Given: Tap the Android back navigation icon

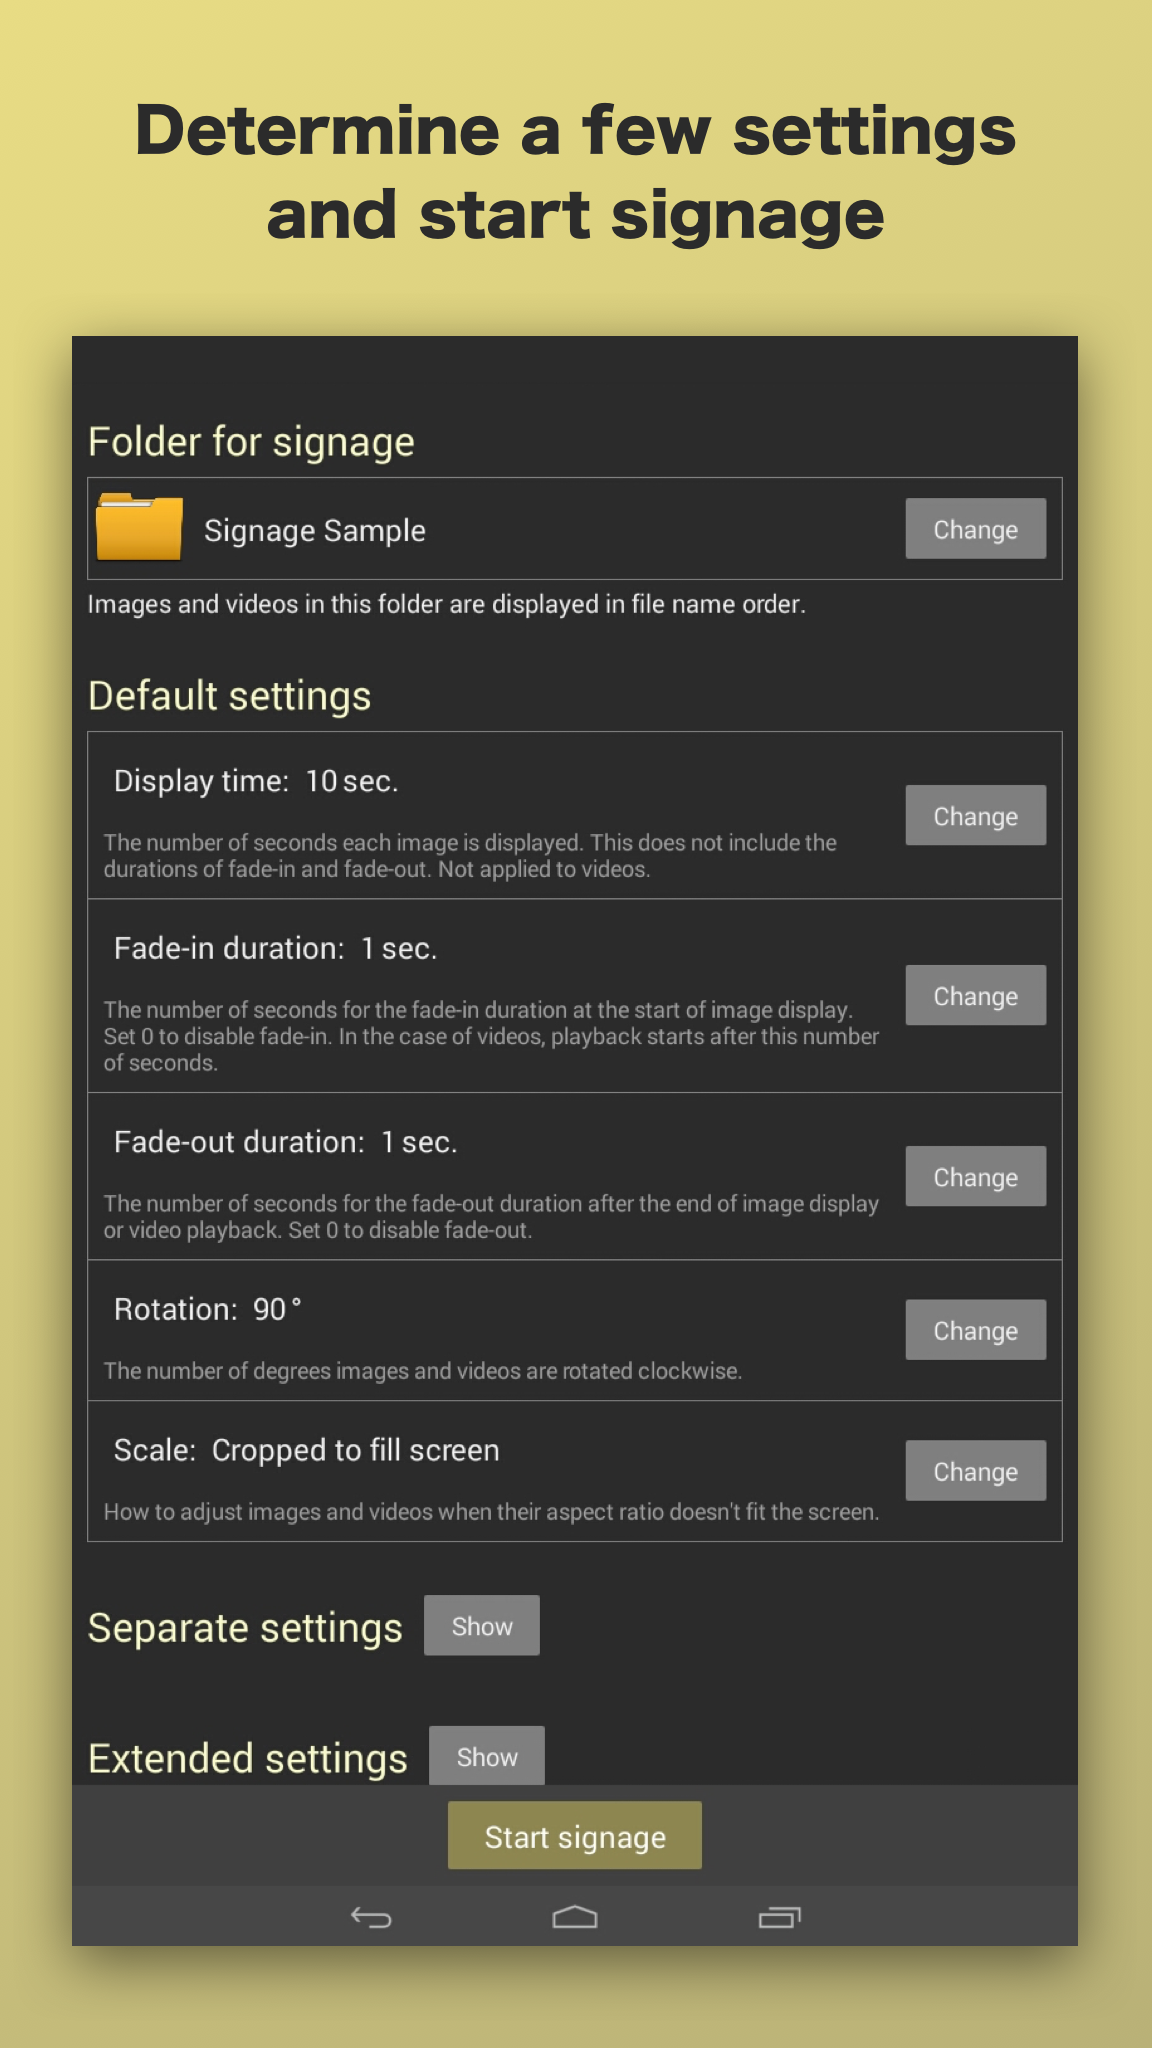Looking at the screenshot, I should coord(371,1917).
